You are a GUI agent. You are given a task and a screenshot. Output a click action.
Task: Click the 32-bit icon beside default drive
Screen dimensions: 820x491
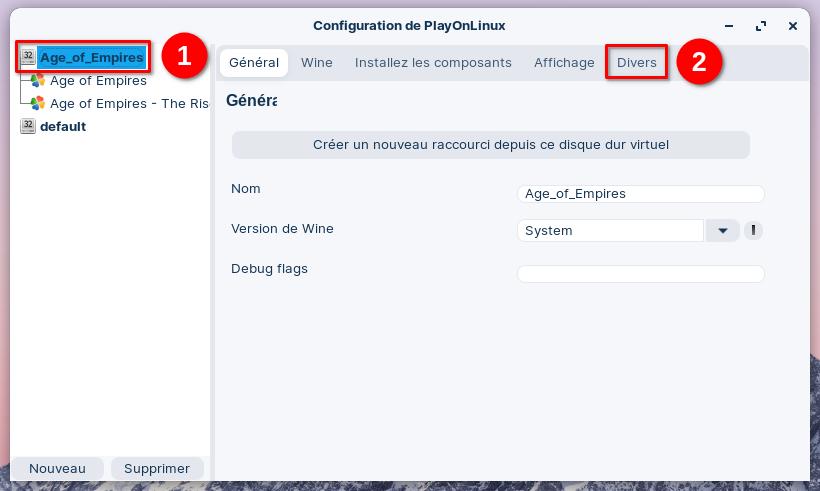(x=28, y=126)
